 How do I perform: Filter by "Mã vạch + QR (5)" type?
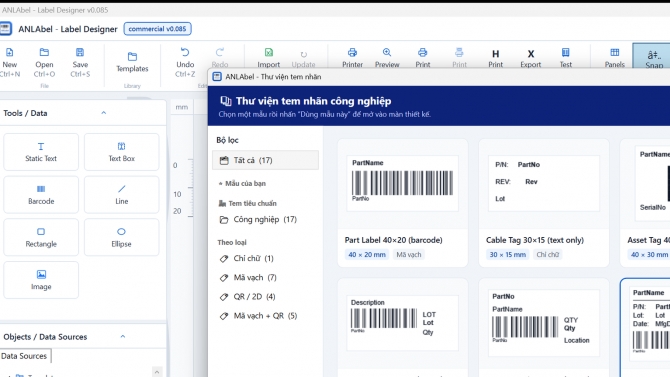coord(259,316)
